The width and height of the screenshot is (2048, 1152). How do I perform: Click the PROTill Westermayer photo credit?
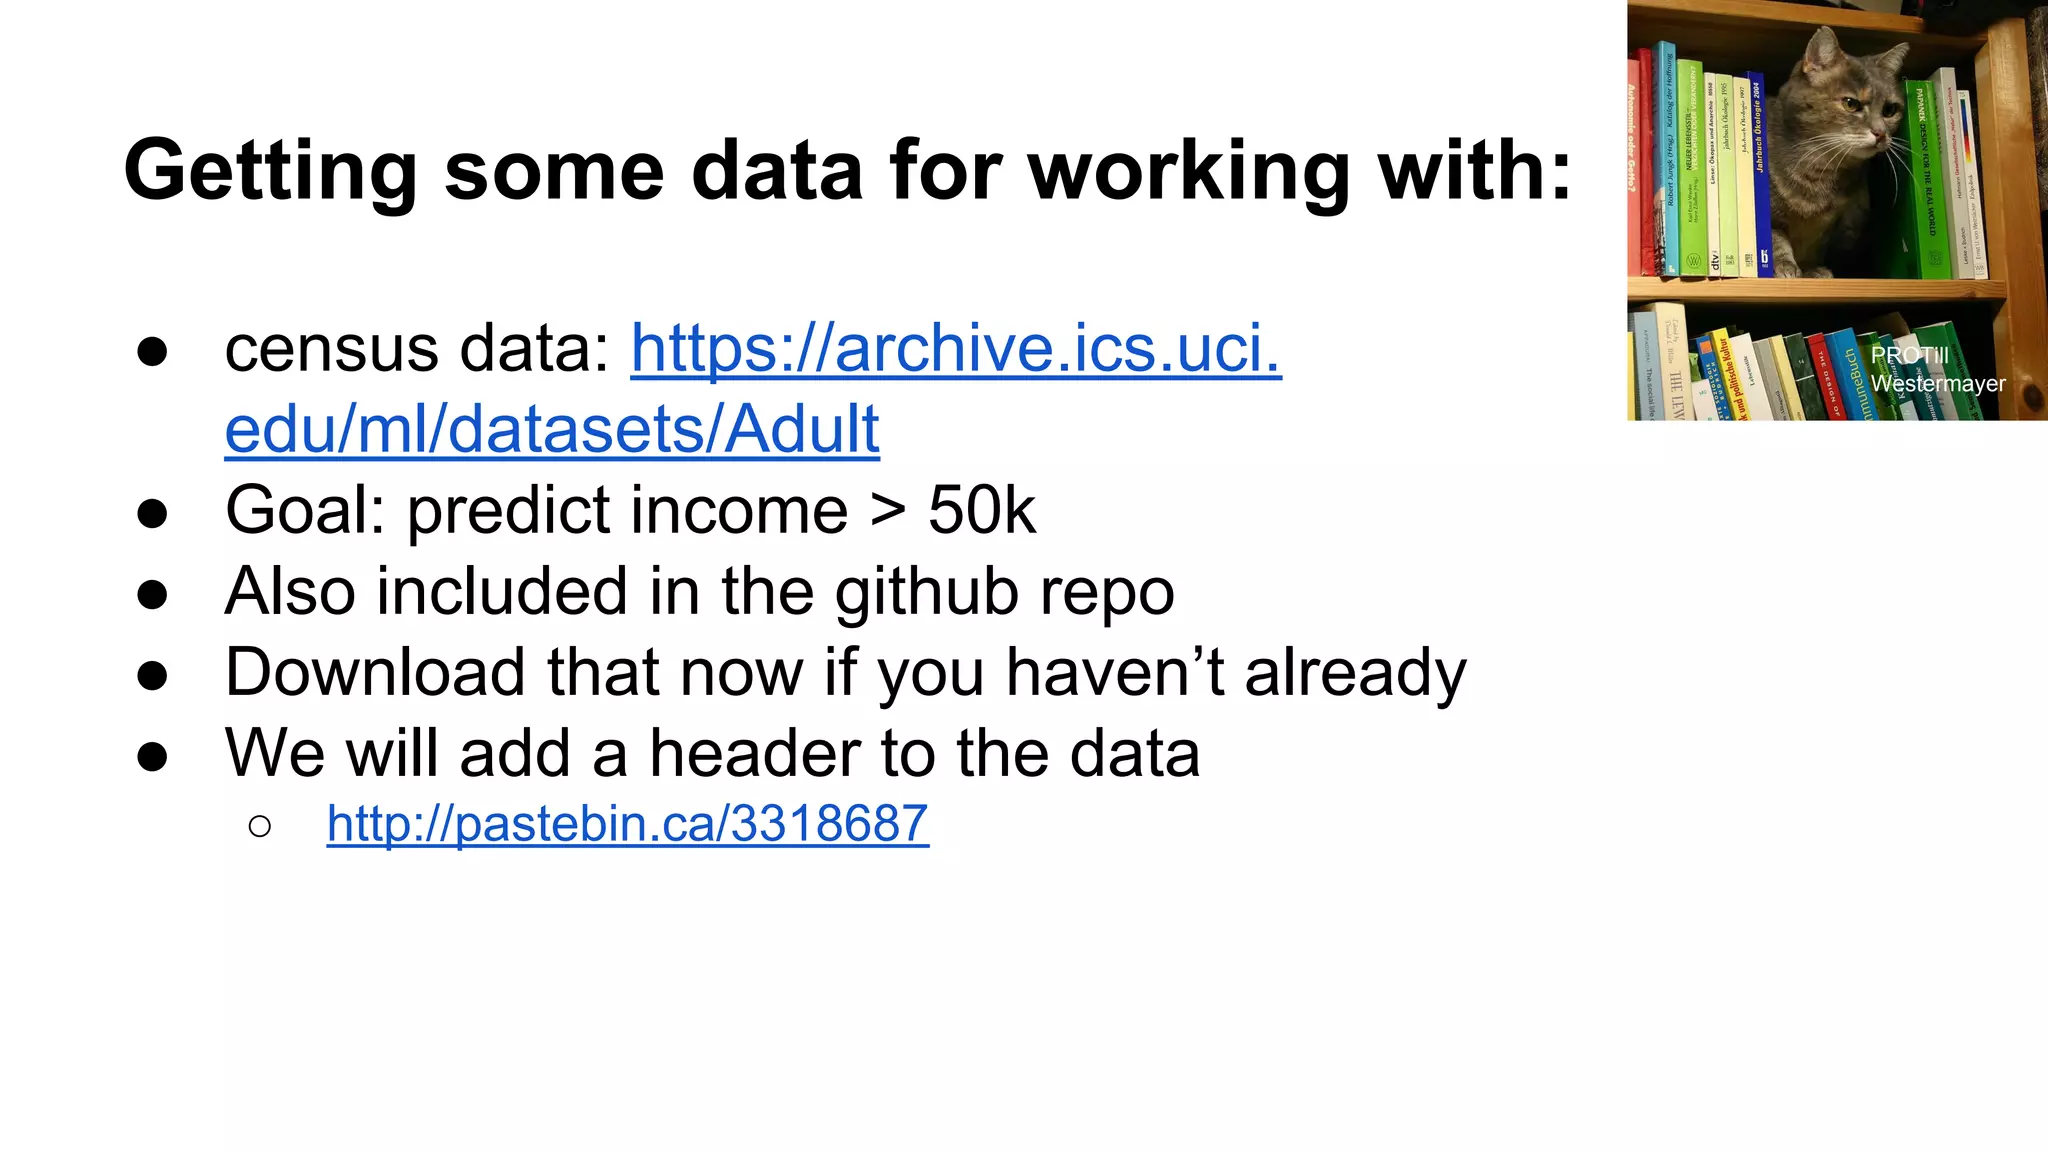coord(1937,370)
